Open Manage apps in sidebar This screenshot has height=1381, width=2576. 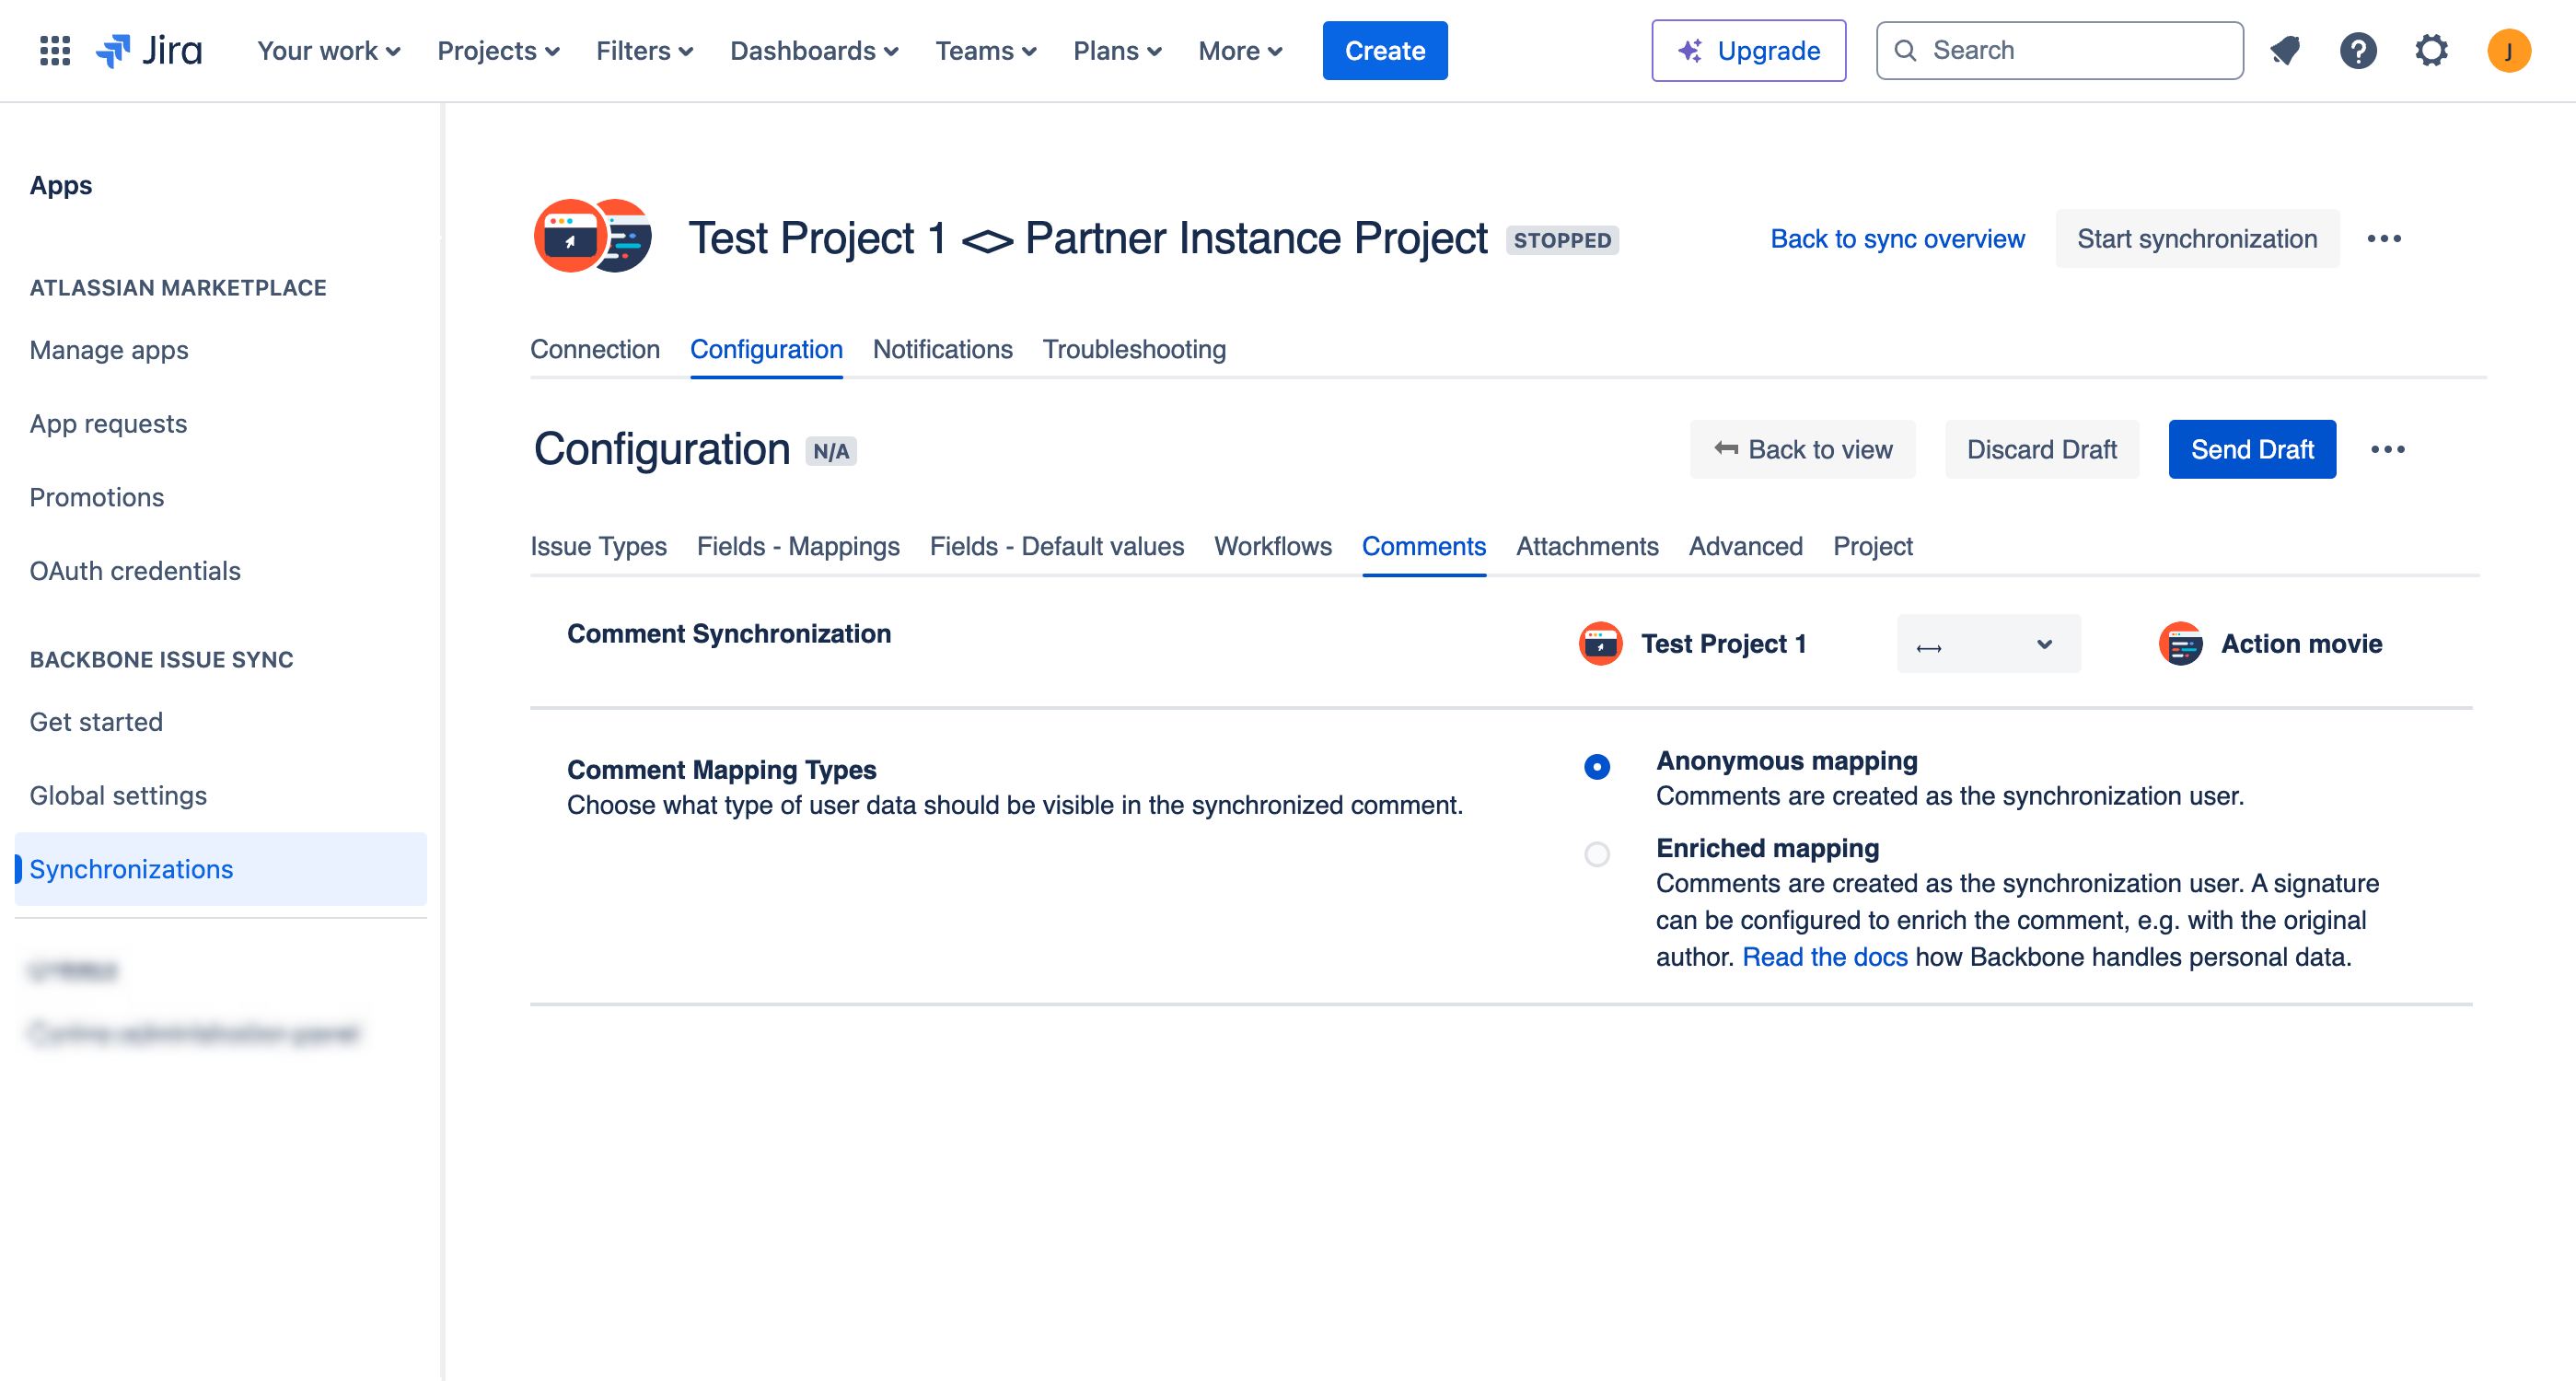pos(109,350)
